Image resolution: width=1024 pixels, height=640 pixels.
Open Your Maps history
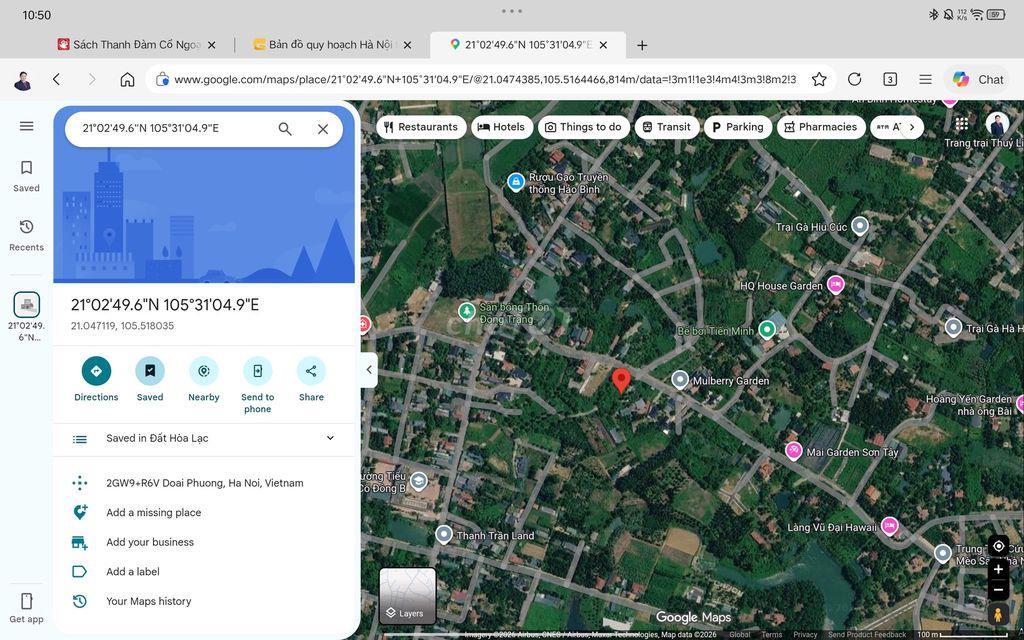[x=204, y=601]
